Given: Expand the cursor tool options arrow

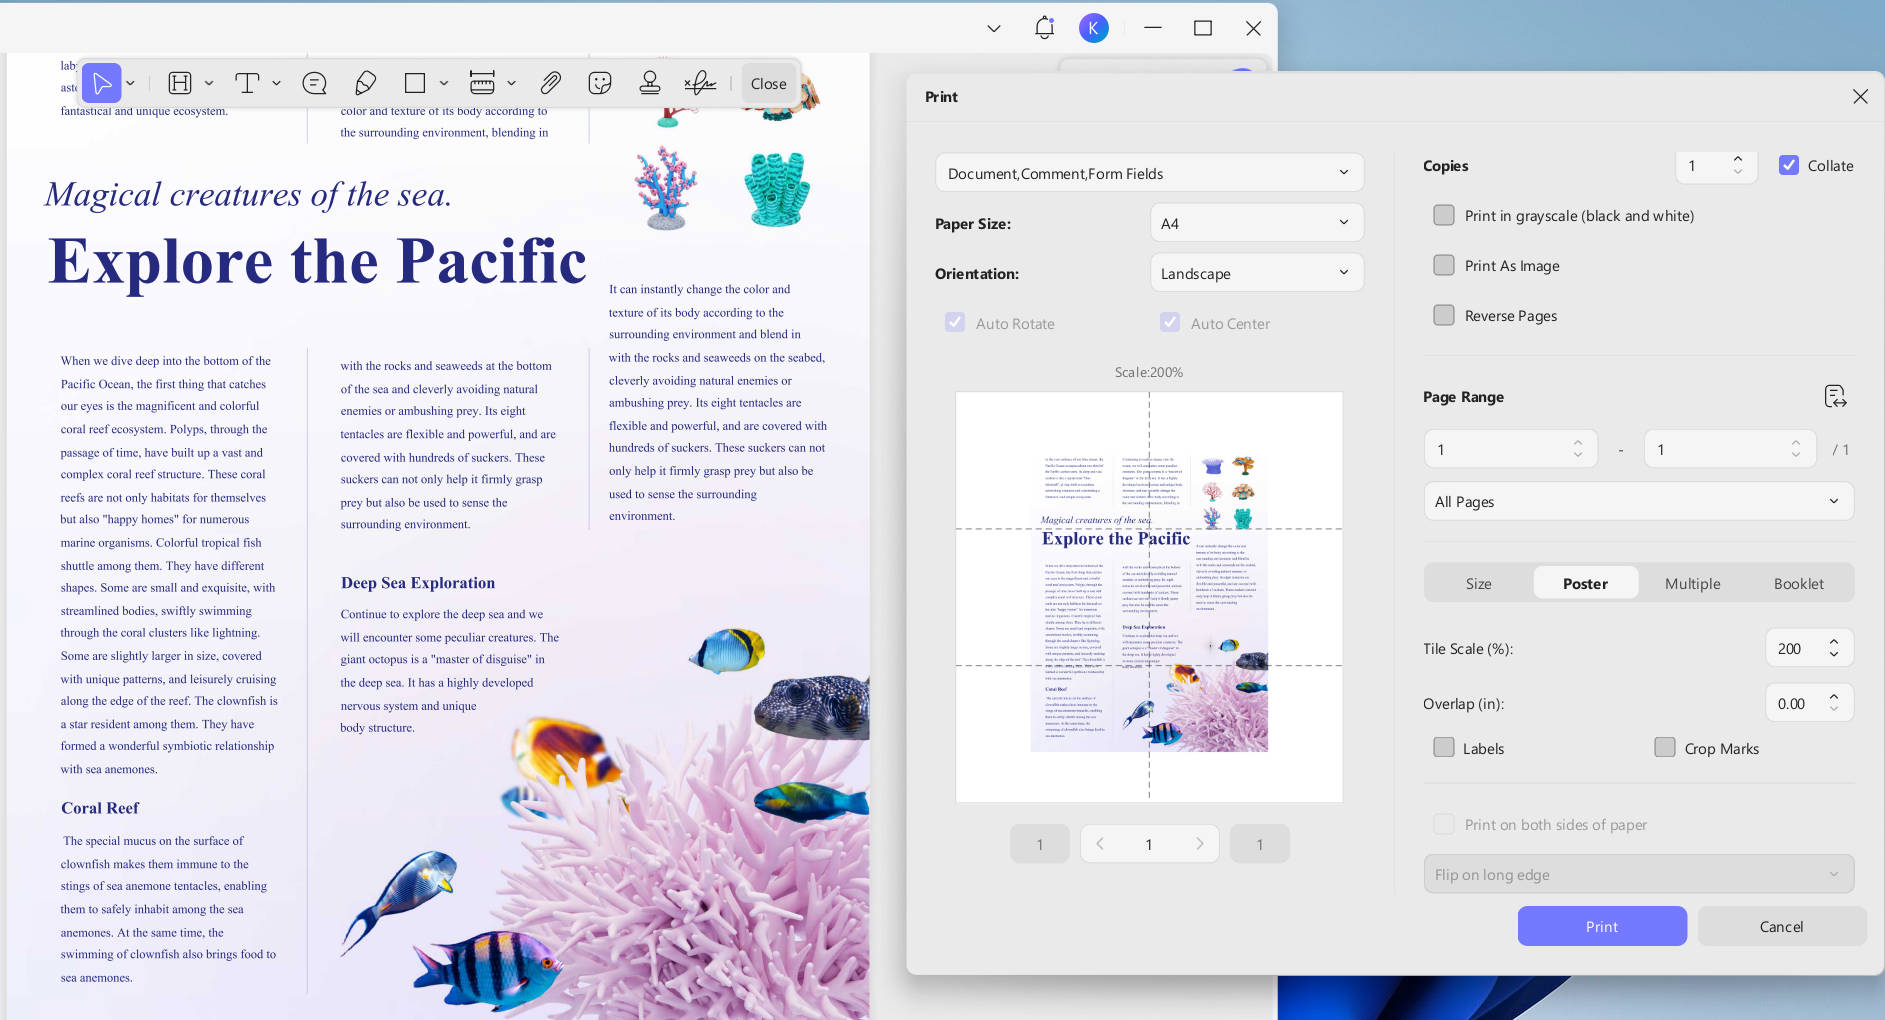Looking at the screenshot, I should pyautogui.click(x=131, y=83).
